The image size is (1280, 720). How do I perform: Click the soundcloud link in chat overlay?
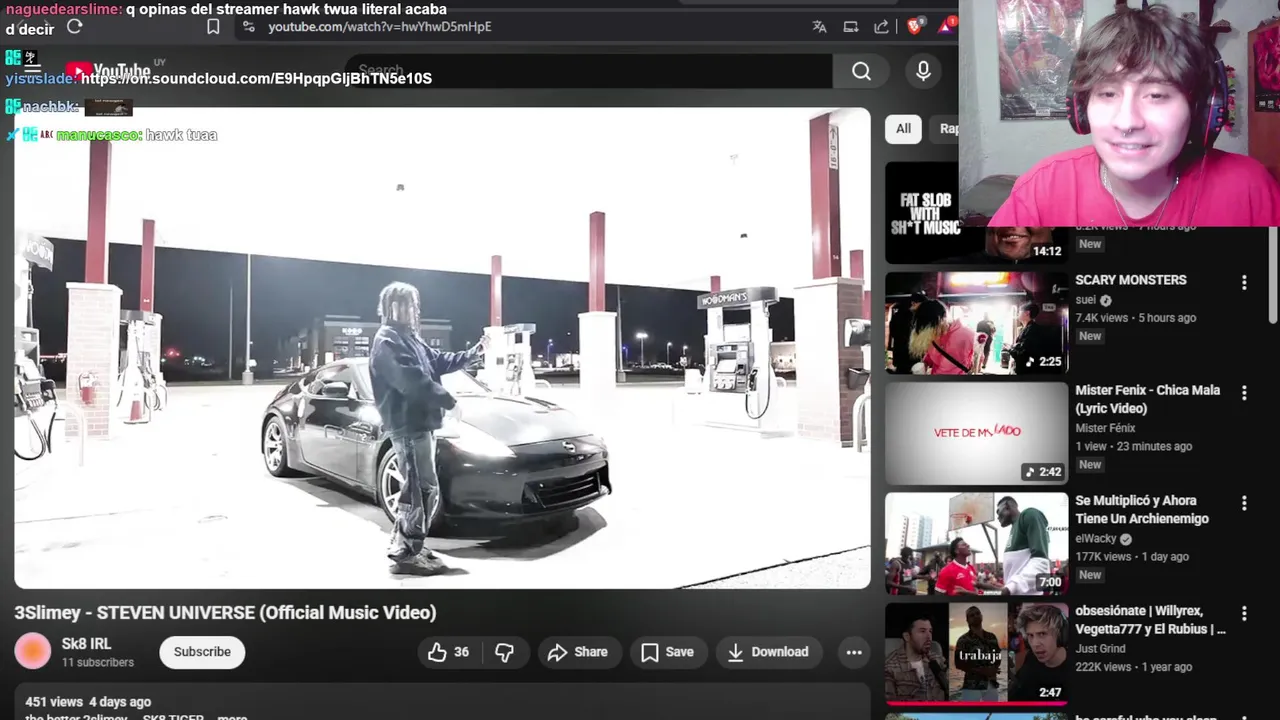256,78
